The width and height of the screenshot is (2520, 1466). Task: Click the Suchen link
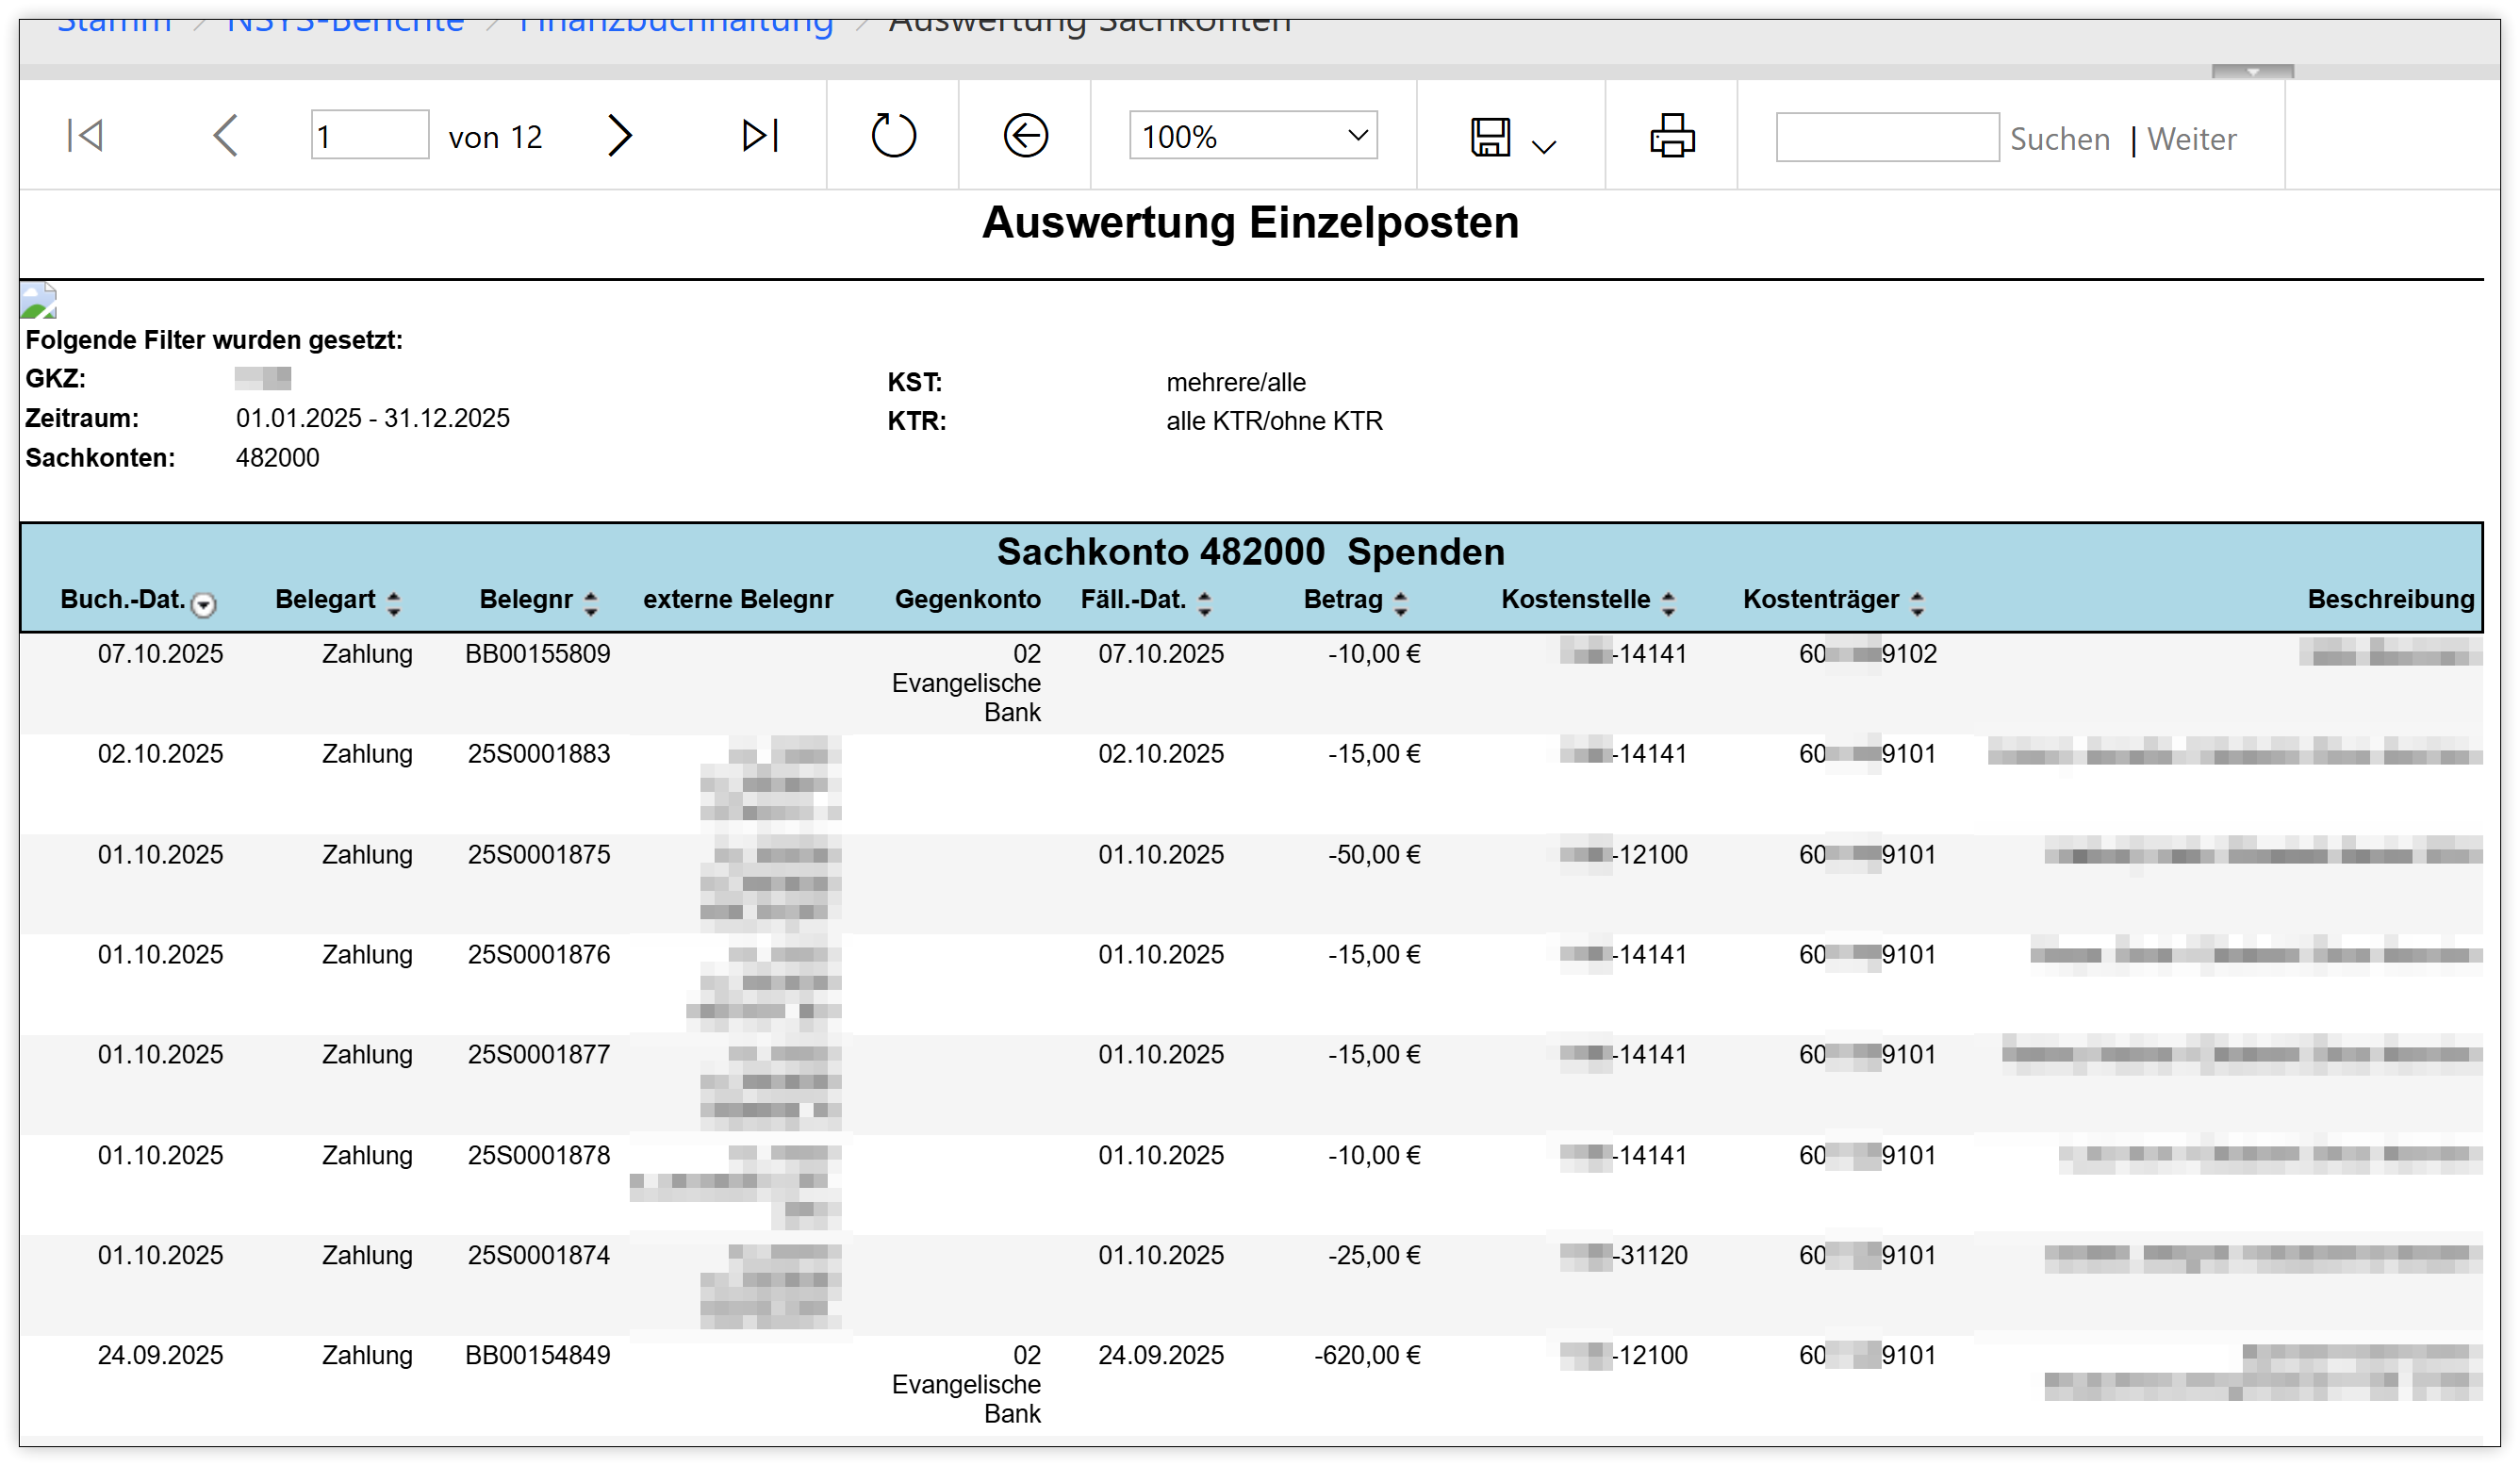[2060, 139]
